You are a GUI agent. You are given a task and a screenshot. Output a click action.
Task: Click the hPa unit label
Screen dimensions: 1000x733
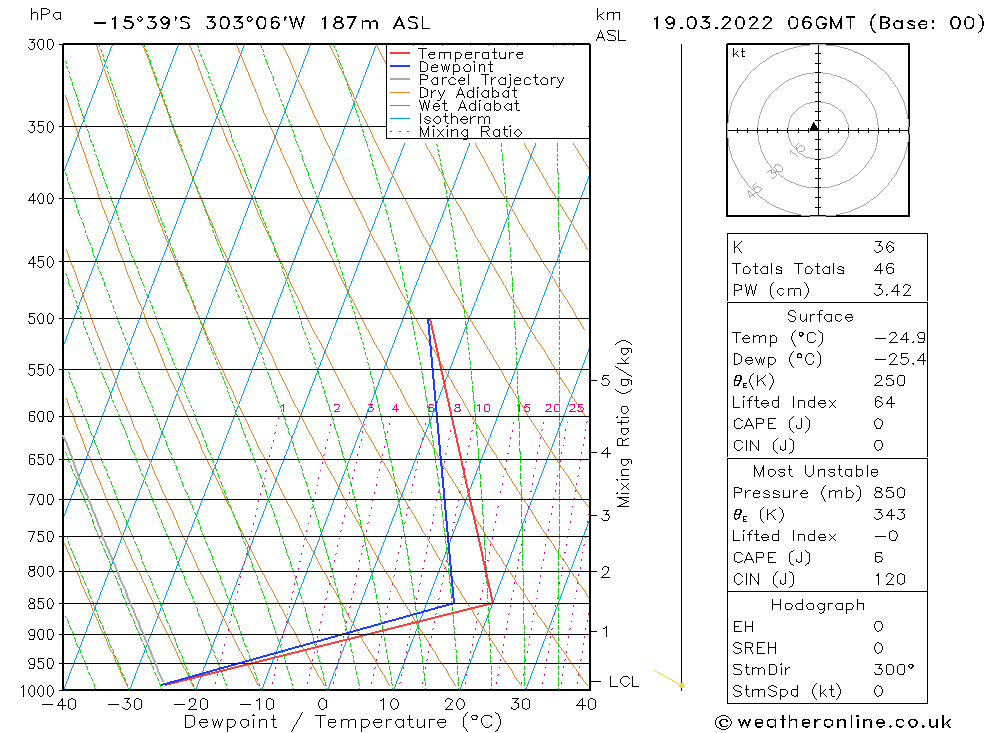46,15
